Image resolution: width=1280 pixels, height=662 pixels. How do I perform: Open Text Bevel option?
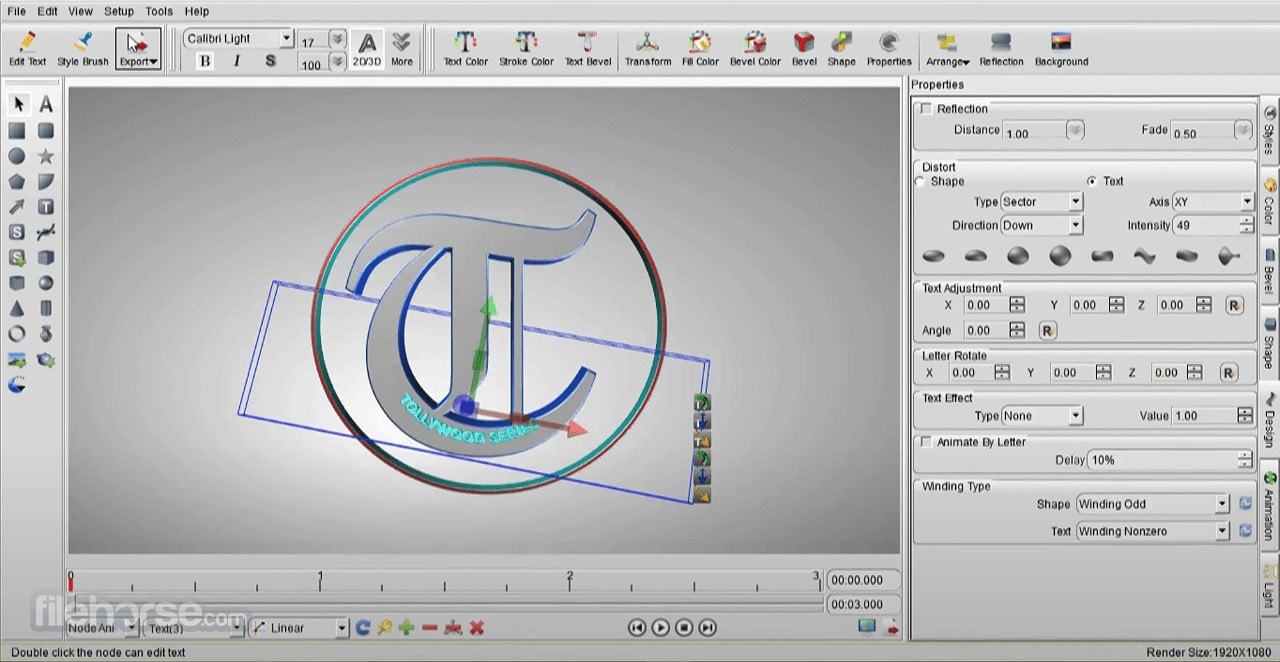(588, 49)
